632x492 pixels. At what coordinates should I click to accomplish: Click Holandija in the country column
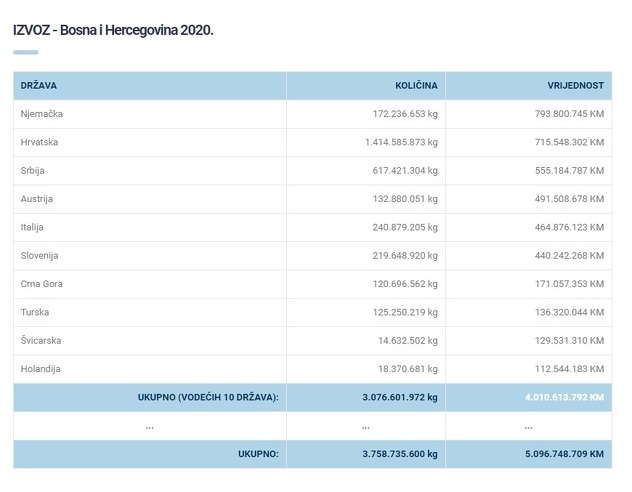[x=41, y=369]
